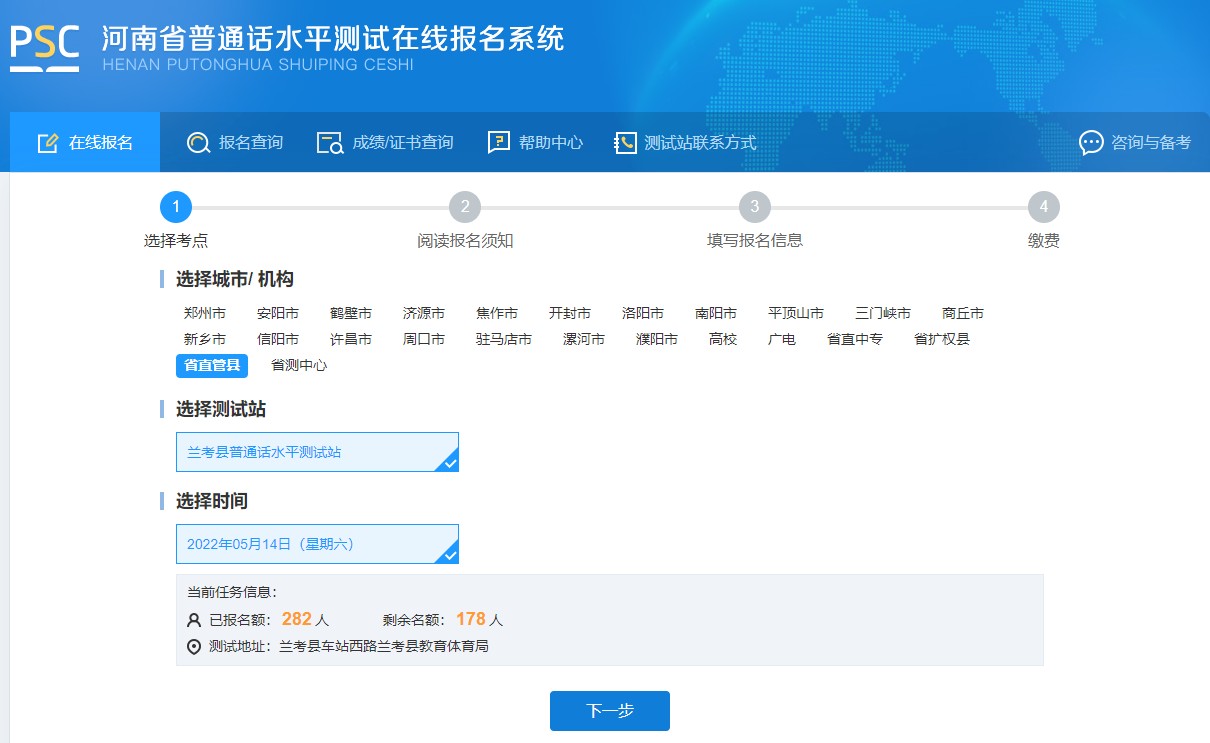Click the PSC logo icon

pyautogui.click(x=45, y=45)
